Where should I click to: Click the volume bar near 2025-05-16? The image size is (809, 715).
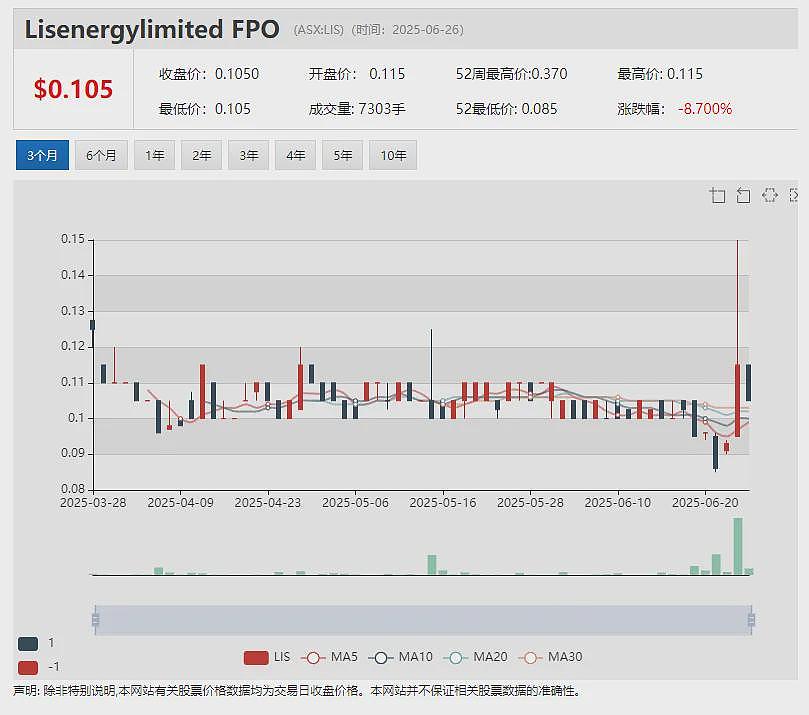[x=432, y=565]
